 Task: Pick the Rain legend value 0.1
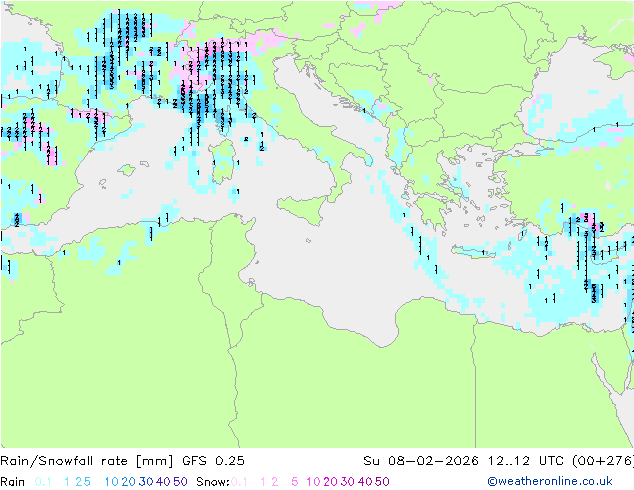[x=43, y=482]
